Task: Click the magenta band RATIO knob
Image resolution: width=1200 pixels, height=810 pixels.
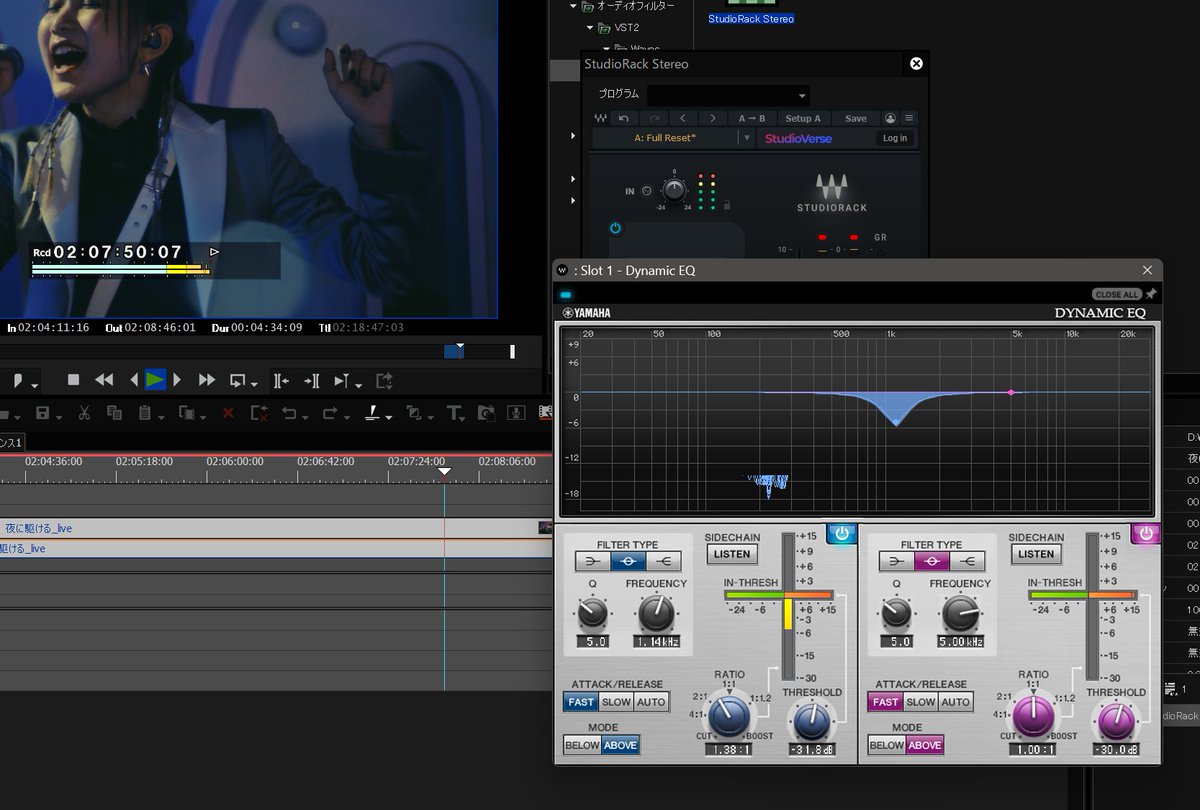Action: point(1033,716)
